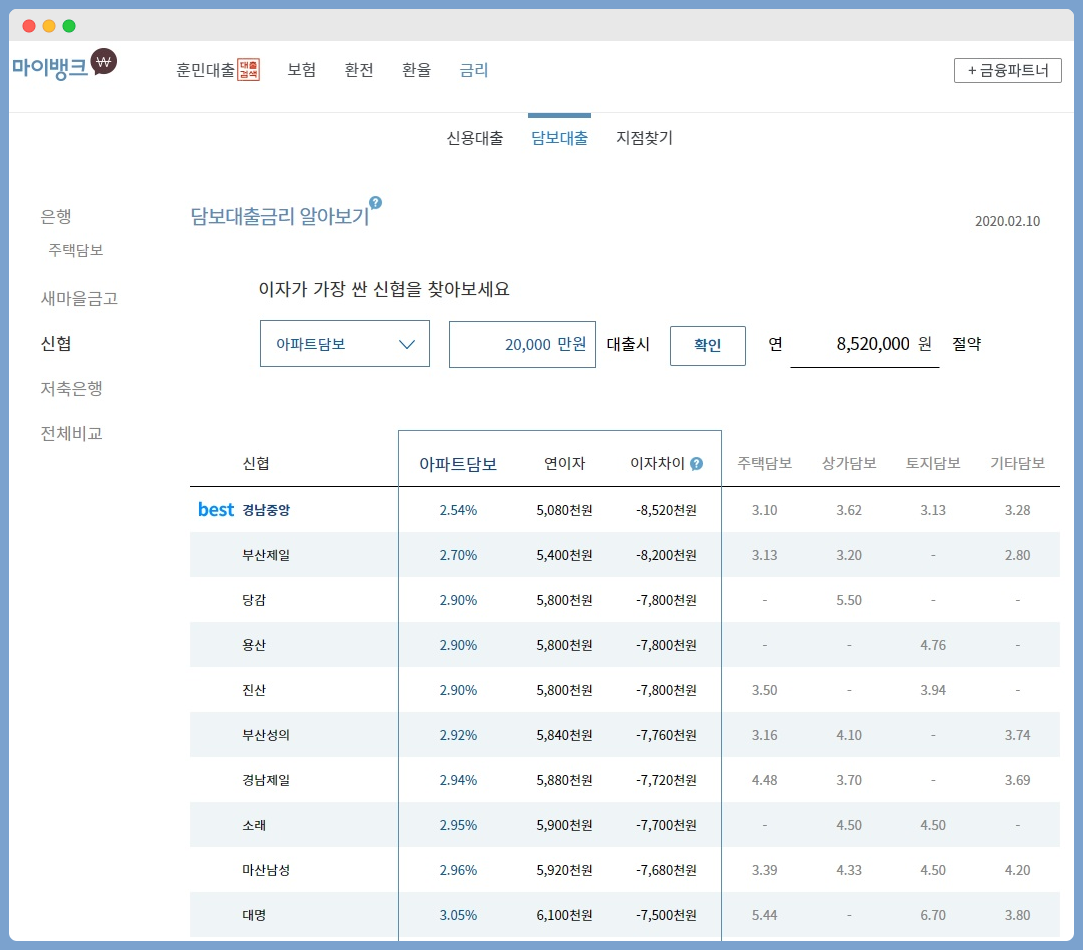Viewport: 1083px width, 950px height.
Task: Click the 대명 row name
Action: (x=254, y=915)
